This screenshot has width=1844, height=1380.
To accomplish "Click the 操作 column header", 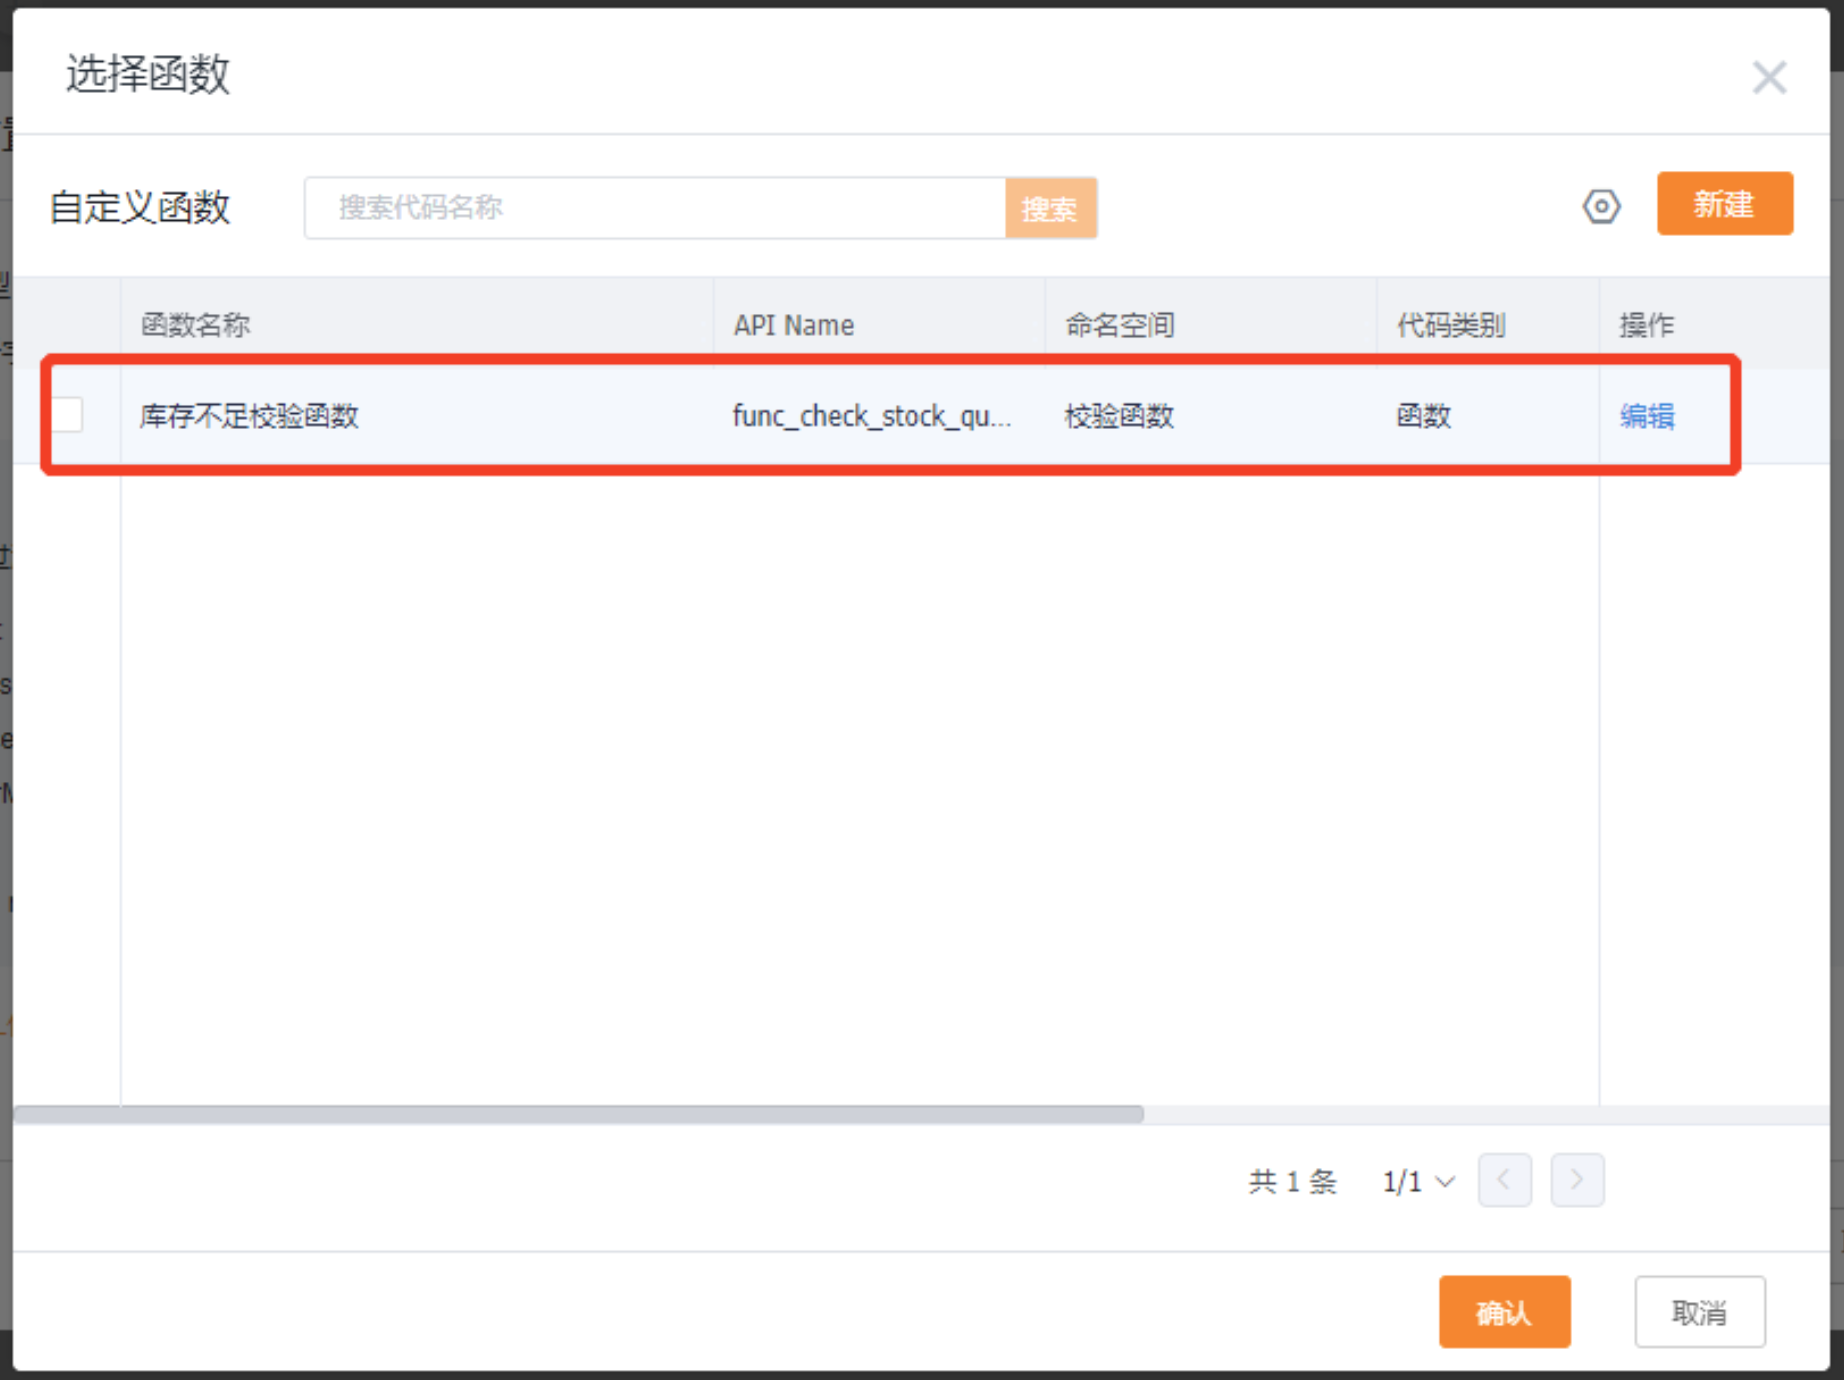I will [1646, 325].
